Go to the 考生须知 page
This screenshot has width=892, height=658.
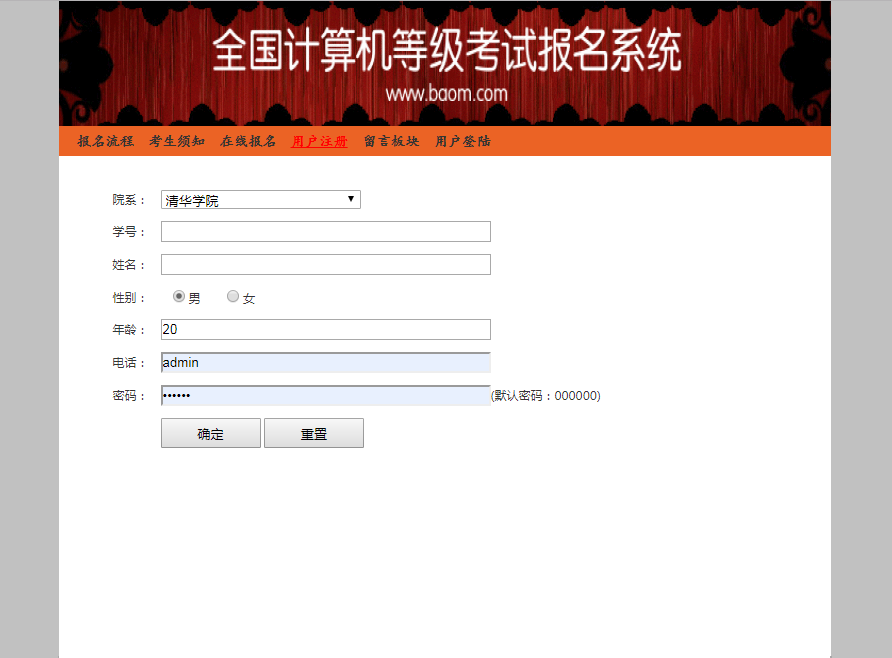(177, 141)
